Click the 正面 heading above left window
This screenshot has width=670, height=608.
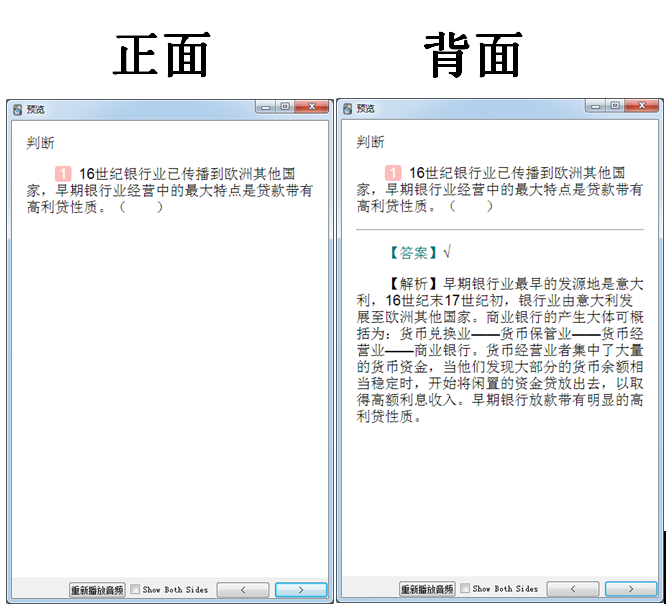pos(162,56)
